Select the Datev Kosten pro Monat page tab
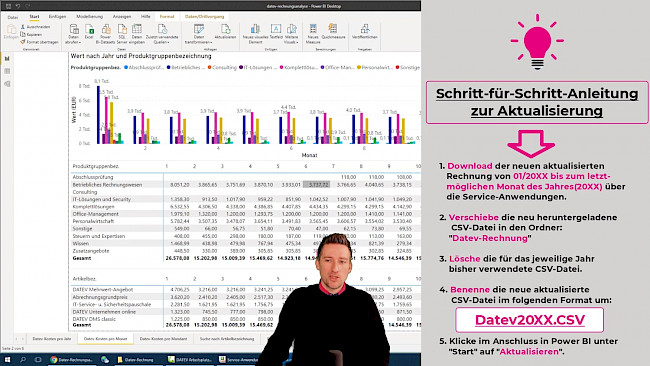The image size is (650, 366). coord(105,339)
